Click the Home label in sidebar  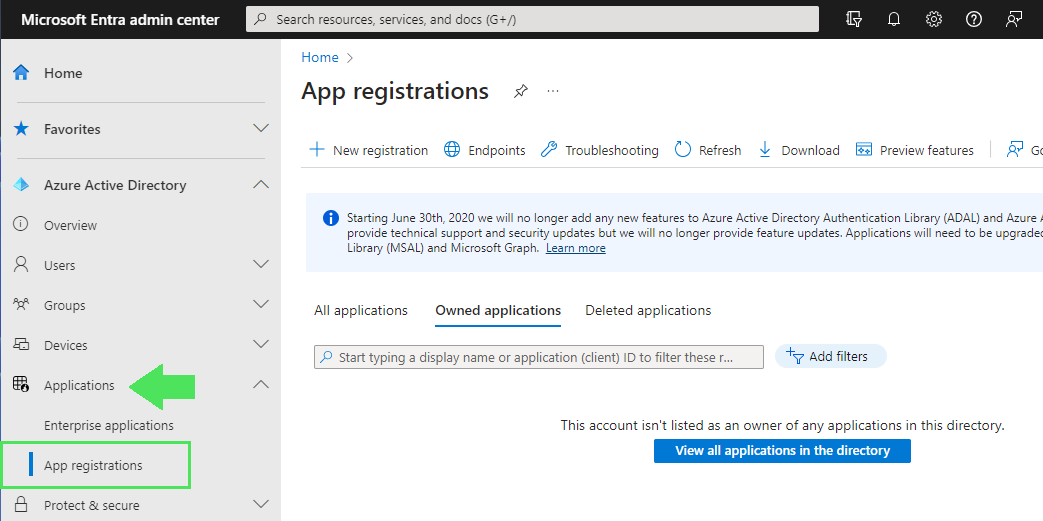coord(63,73)
